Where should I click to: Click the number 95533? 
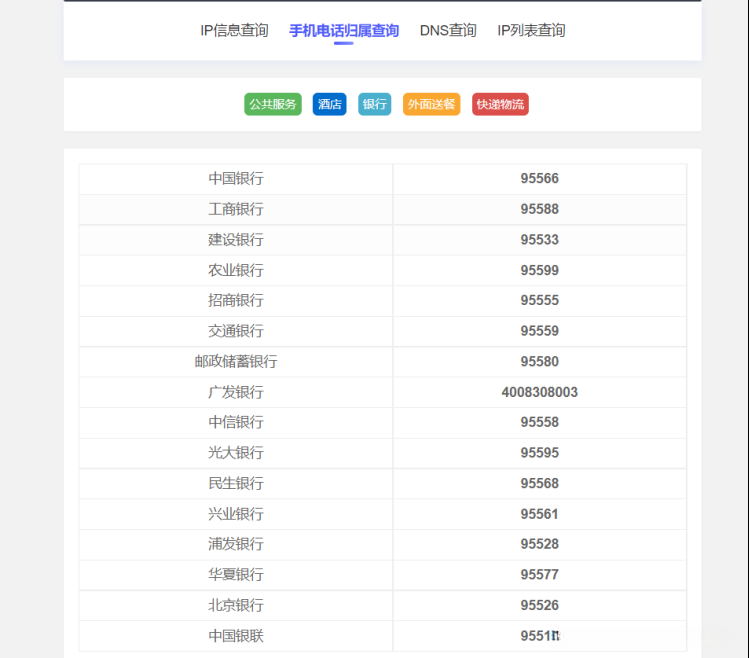point(539,240)
